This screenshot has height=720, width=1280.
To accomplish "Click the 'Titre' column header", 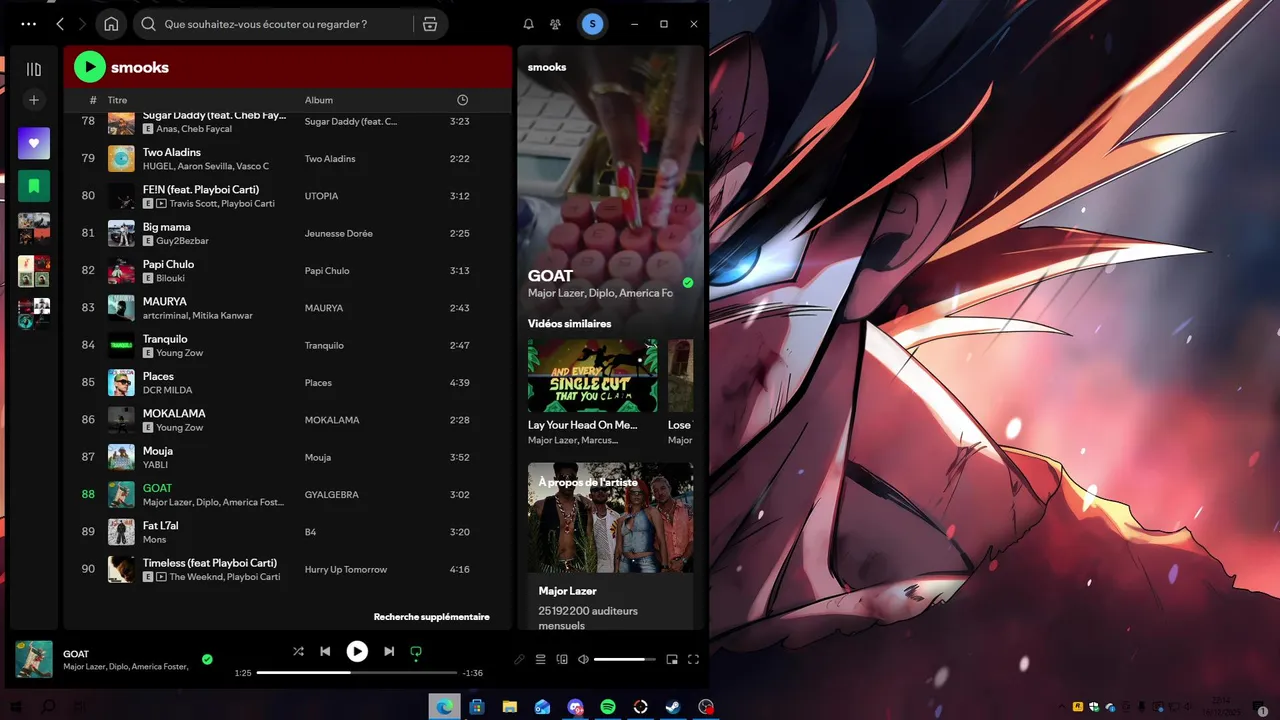I will 118,100.
